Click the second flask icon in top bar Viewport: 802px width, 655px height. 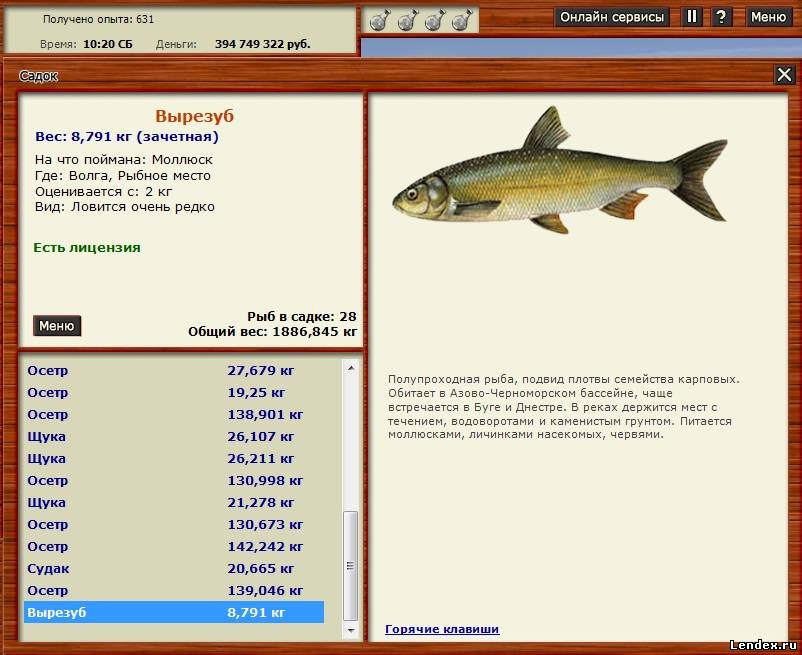pos(407,19)
